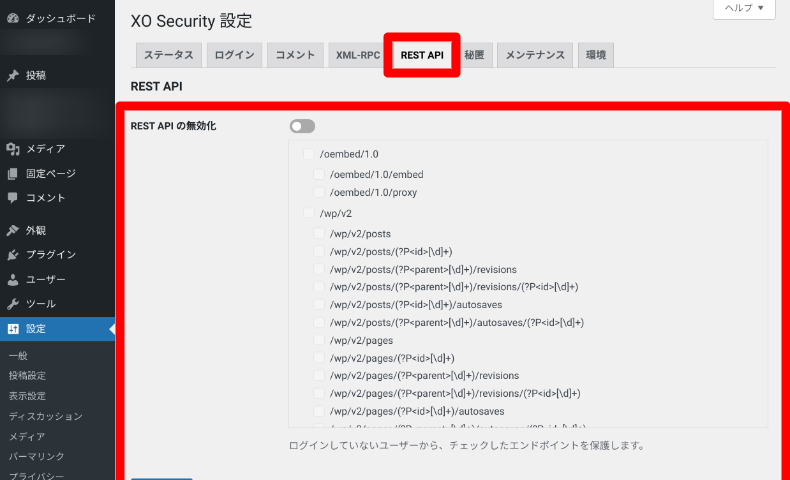Switch to the メンテナンス tab
Image resolution: width=790 pixels, height=480 pixels.
535,55
